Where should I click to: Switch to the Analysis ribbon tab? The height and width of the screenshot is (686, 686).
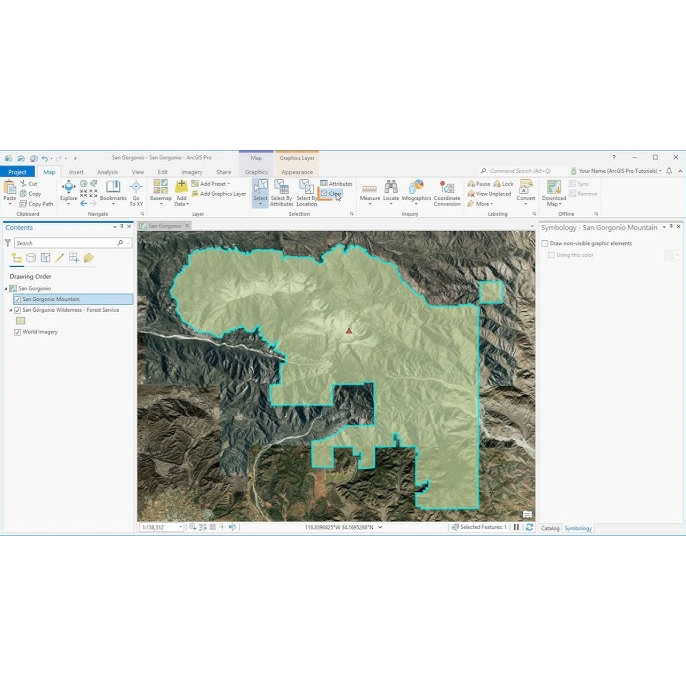(108, 172)
